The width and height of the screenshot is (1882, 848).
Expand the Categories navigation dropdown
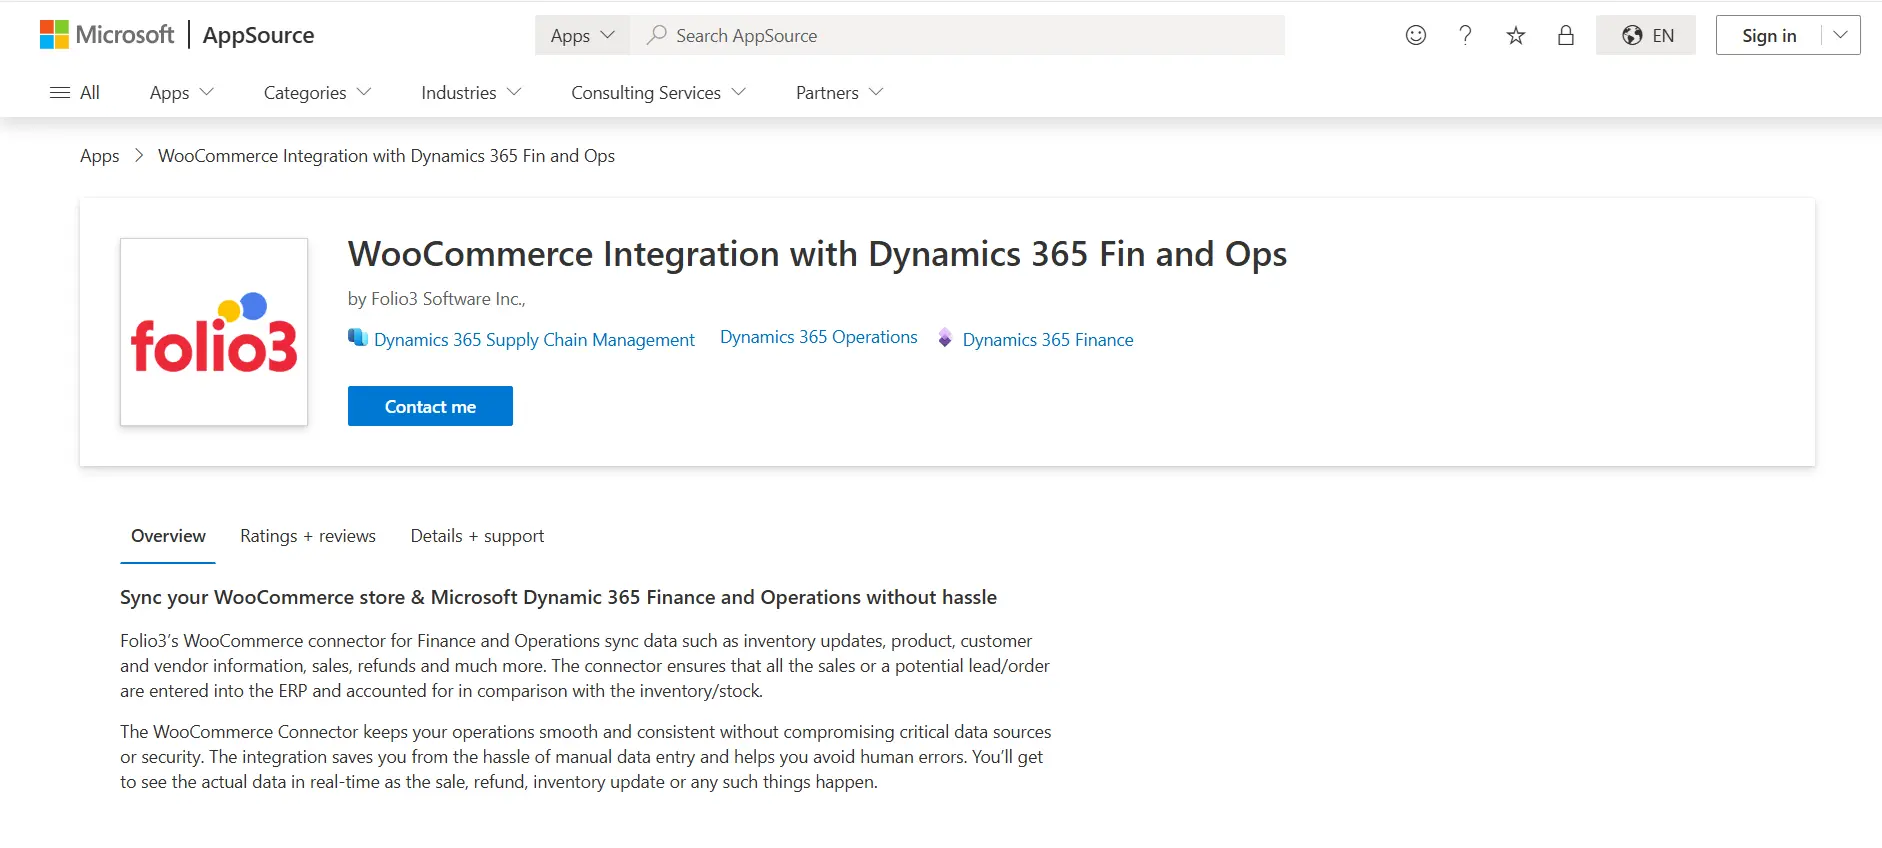pos(317,93)
